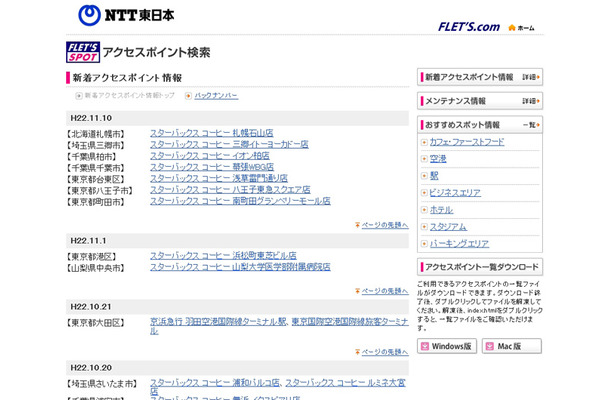Viewport: 610px width, 400px height.
Task: Open スターバックス コーヒー 札幌石山店 link
Action: tap(212, 133)
